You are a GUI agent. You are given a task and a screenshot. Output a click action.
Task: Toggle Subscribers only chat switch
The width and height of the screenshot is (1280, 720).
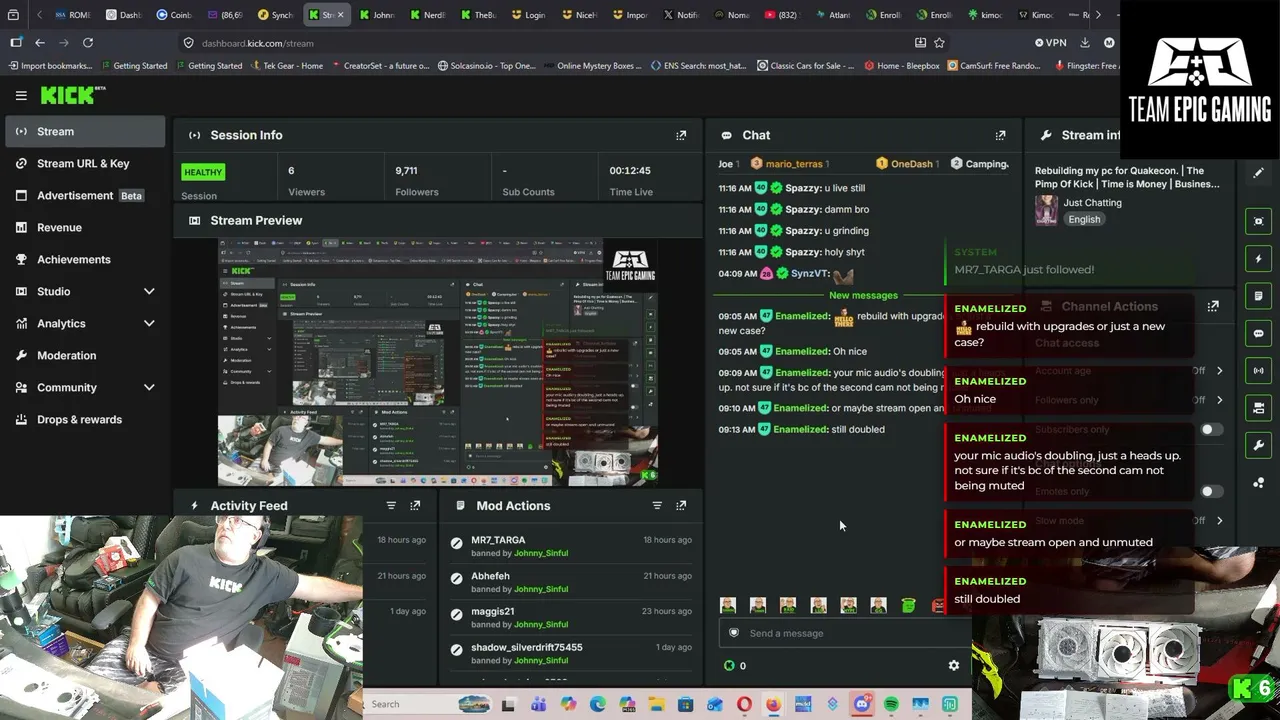pyautogui.click(x=1211, y=430)
